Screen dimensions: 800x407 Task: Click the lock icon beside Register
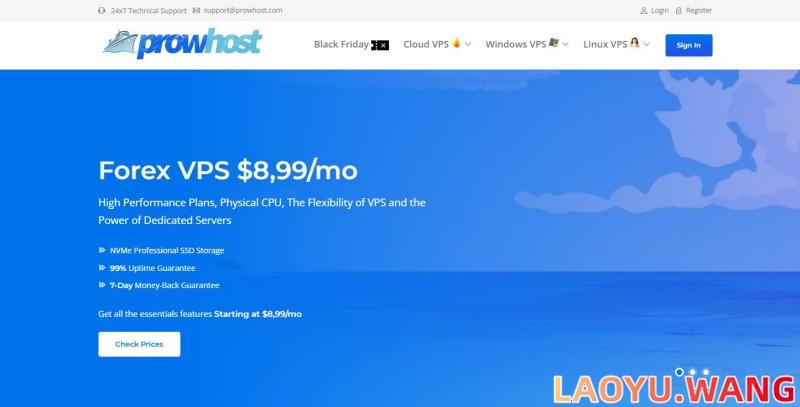point(679,10)
